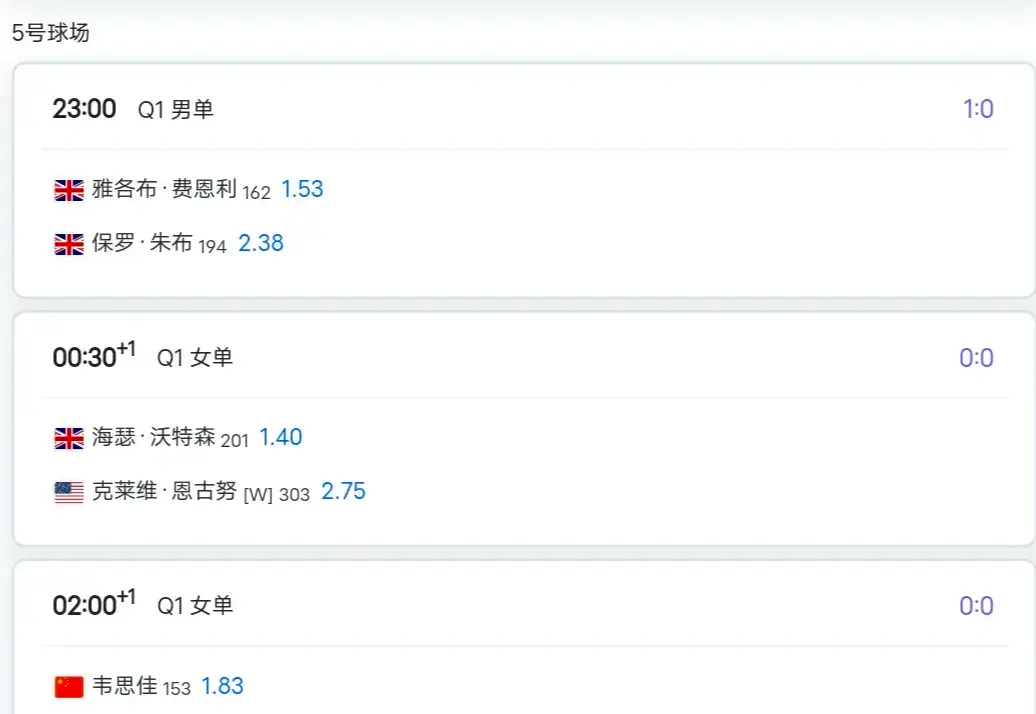Screen dimensions: 1036x714
Task: Open player 保罗·朱布's profile
Action: (x=142, y=244)
